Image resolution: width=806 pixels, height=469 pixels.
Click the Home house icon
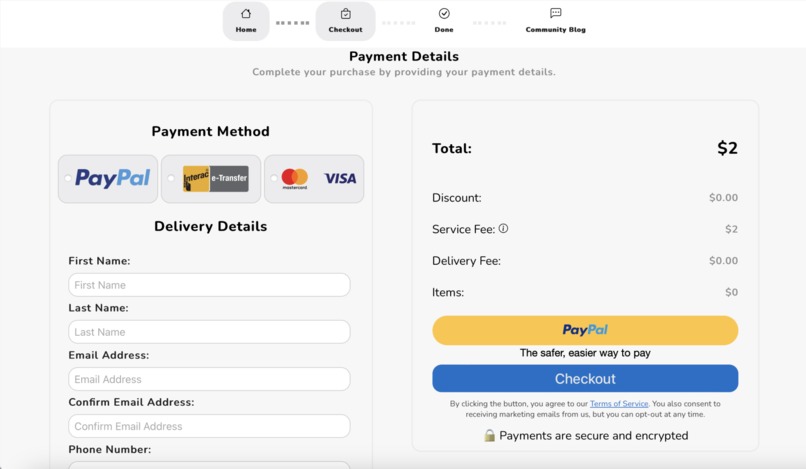pyautogui.click(x=246, y=14)
